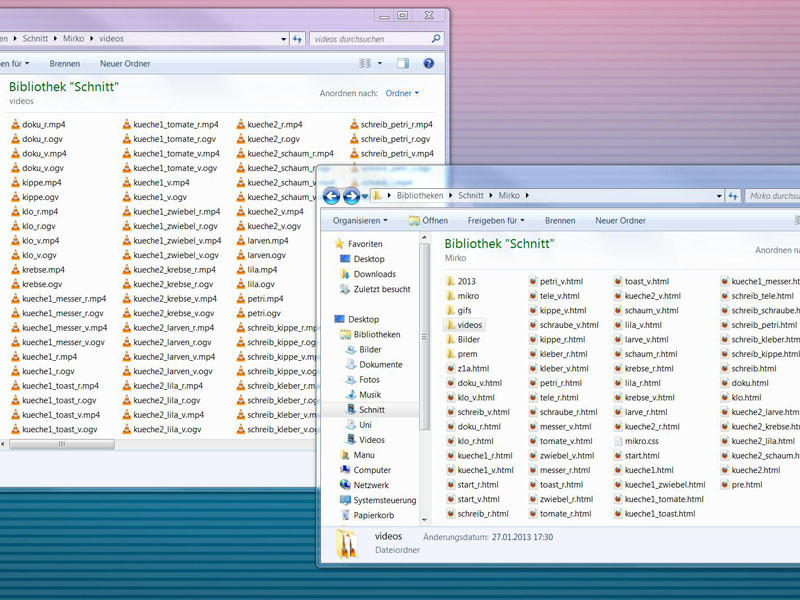Click the horizontal scrollbar in videos window
Screen dimensions: 800x600
point(60,444)
